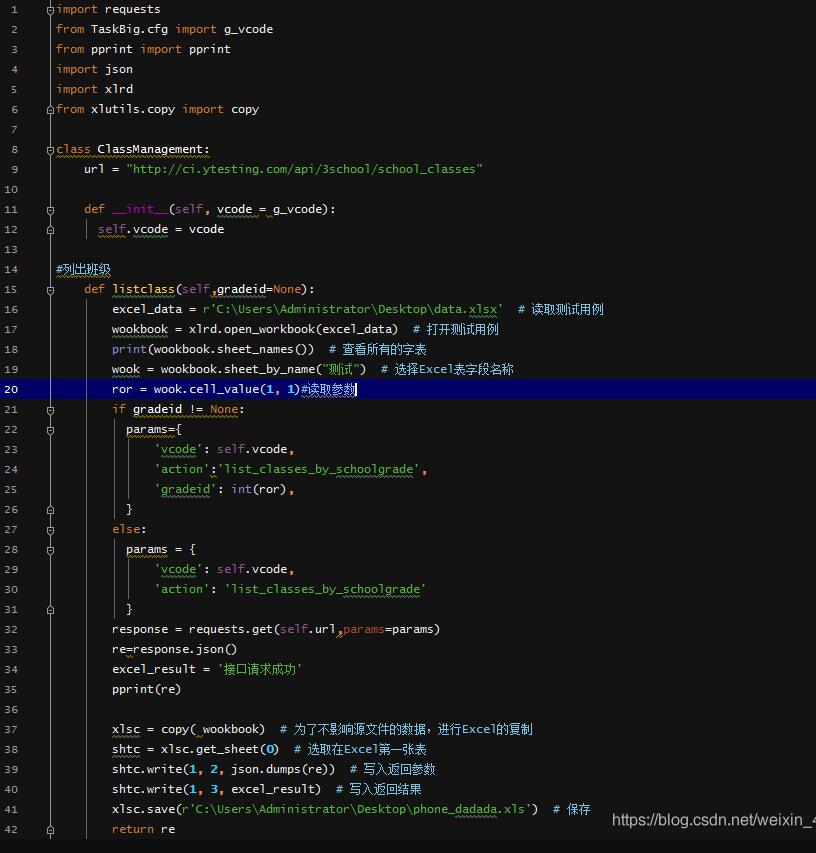Viewport: 816px width, 853px height.
Task: Collapse the listclass function fold marker
Action: [x=50, y=289]
